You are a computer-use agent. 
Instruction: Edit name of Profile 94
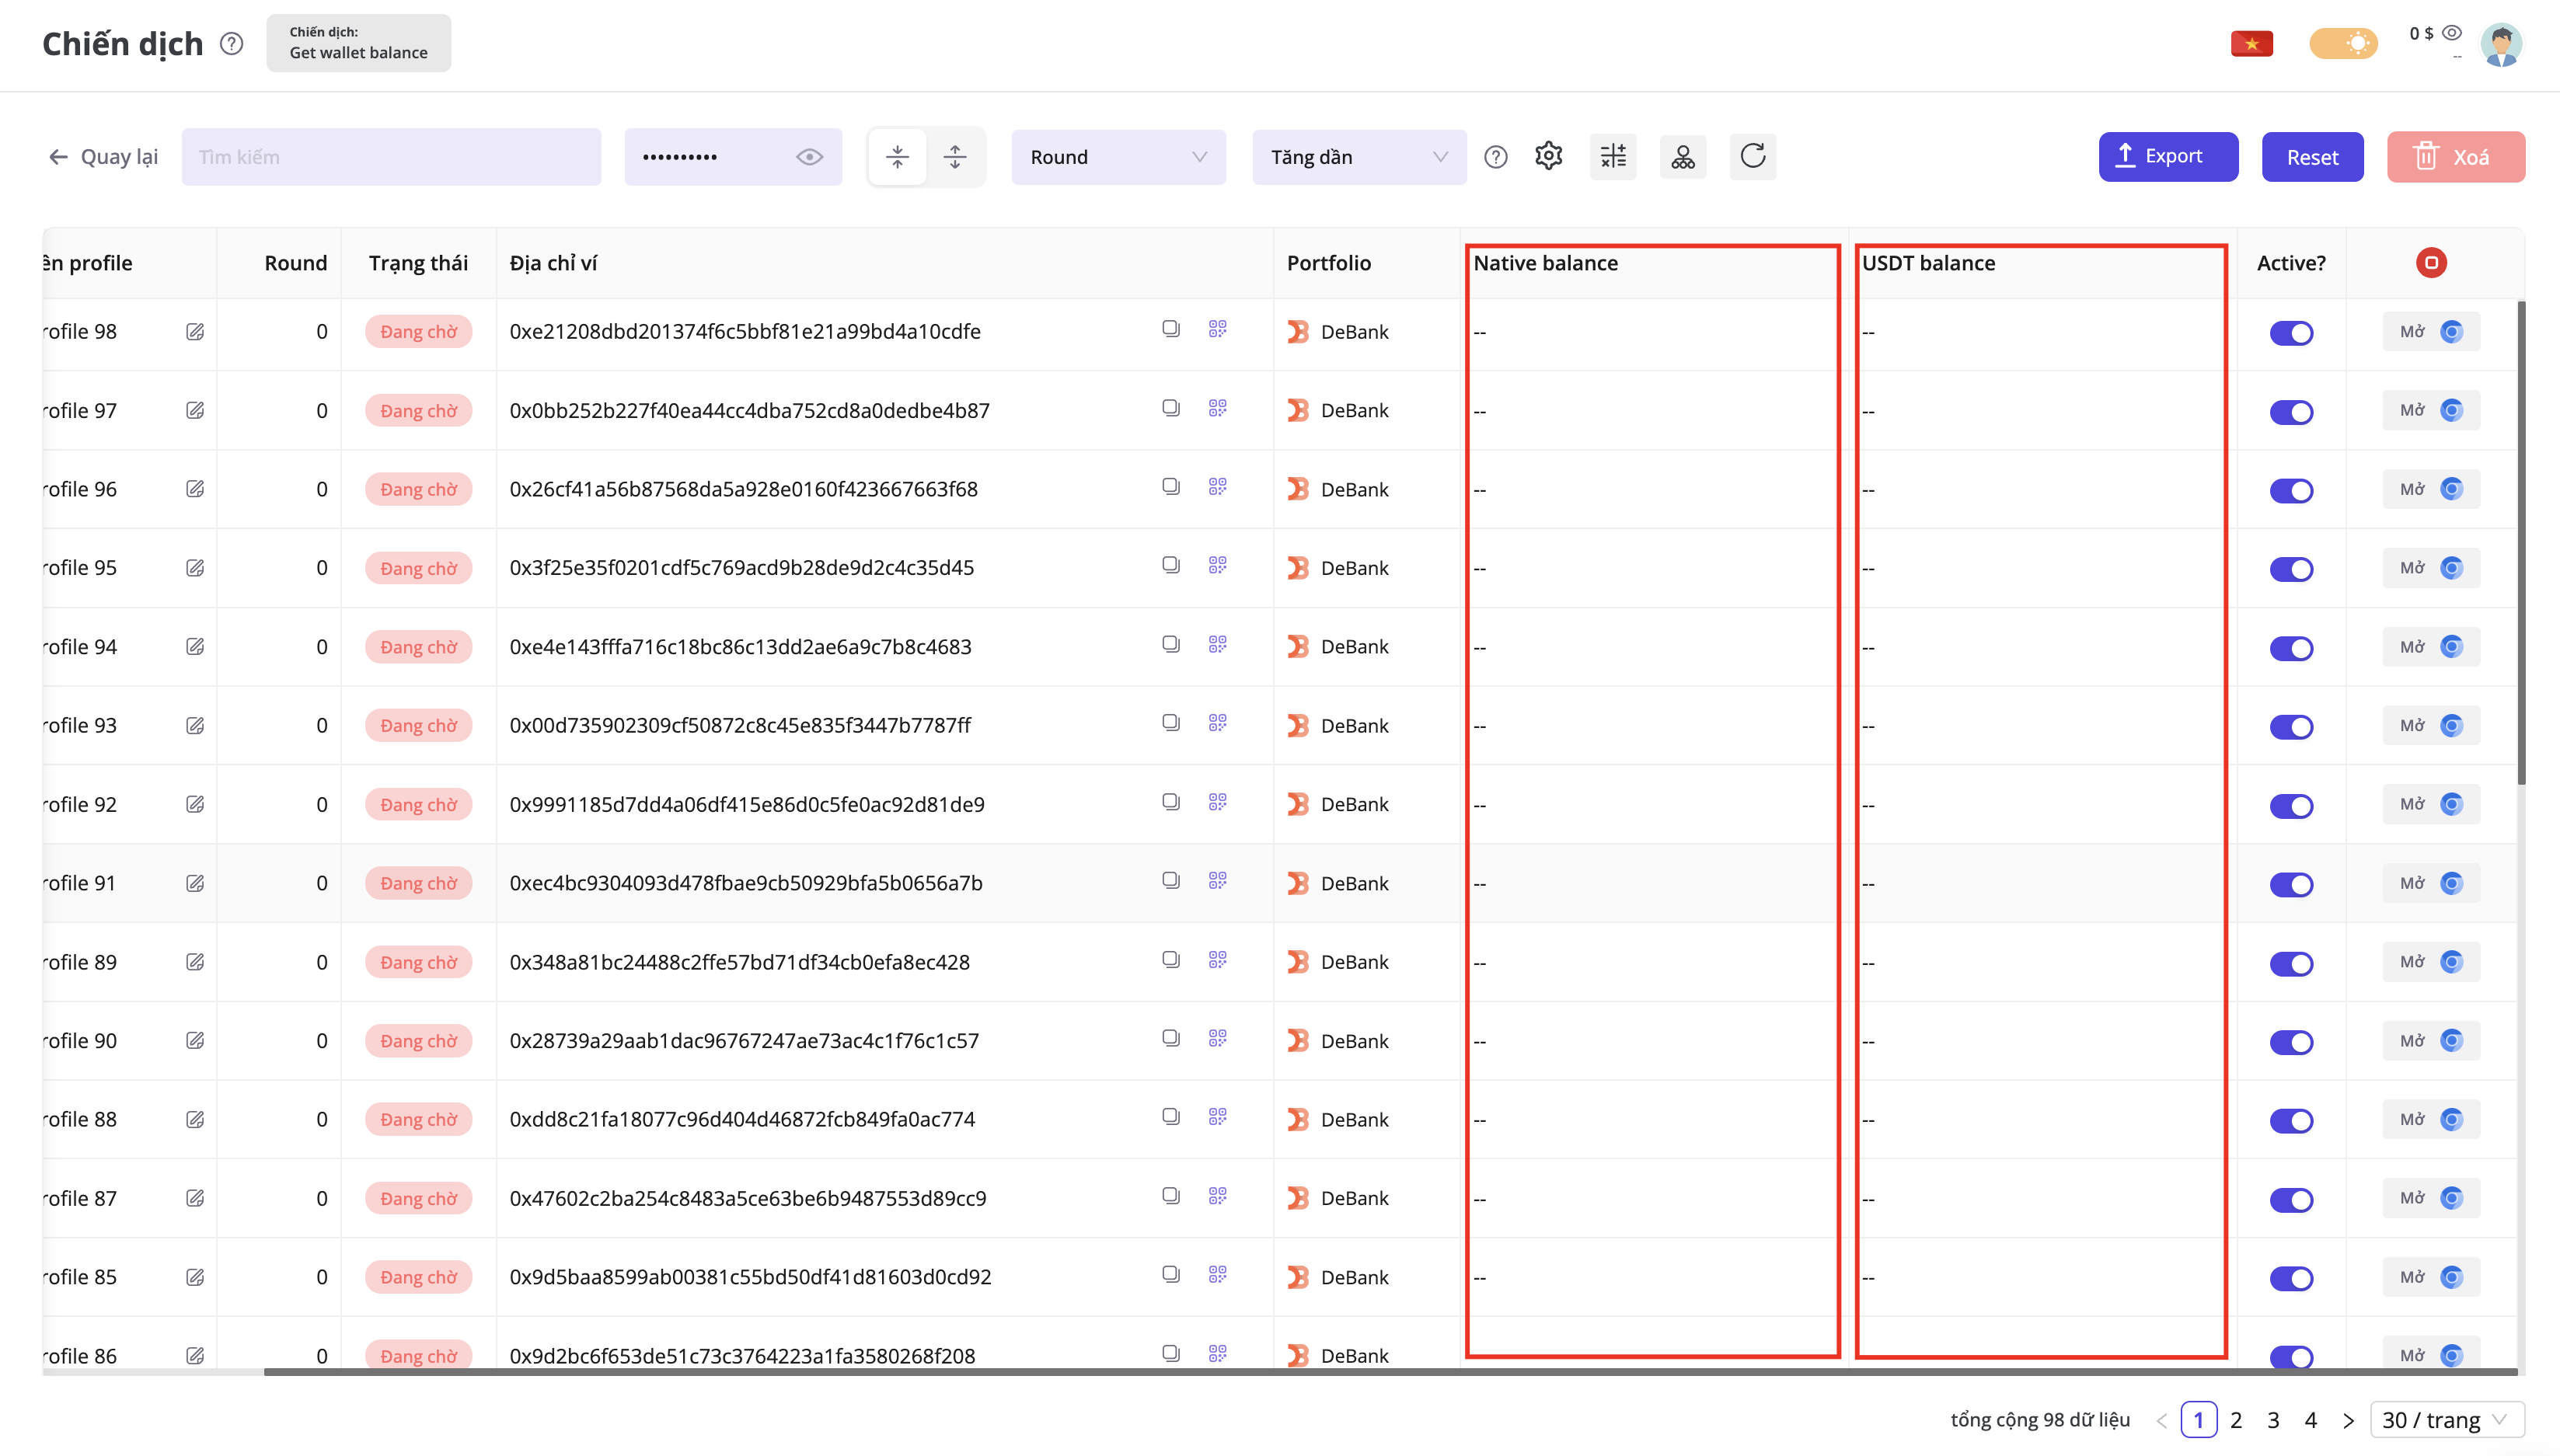195,646
